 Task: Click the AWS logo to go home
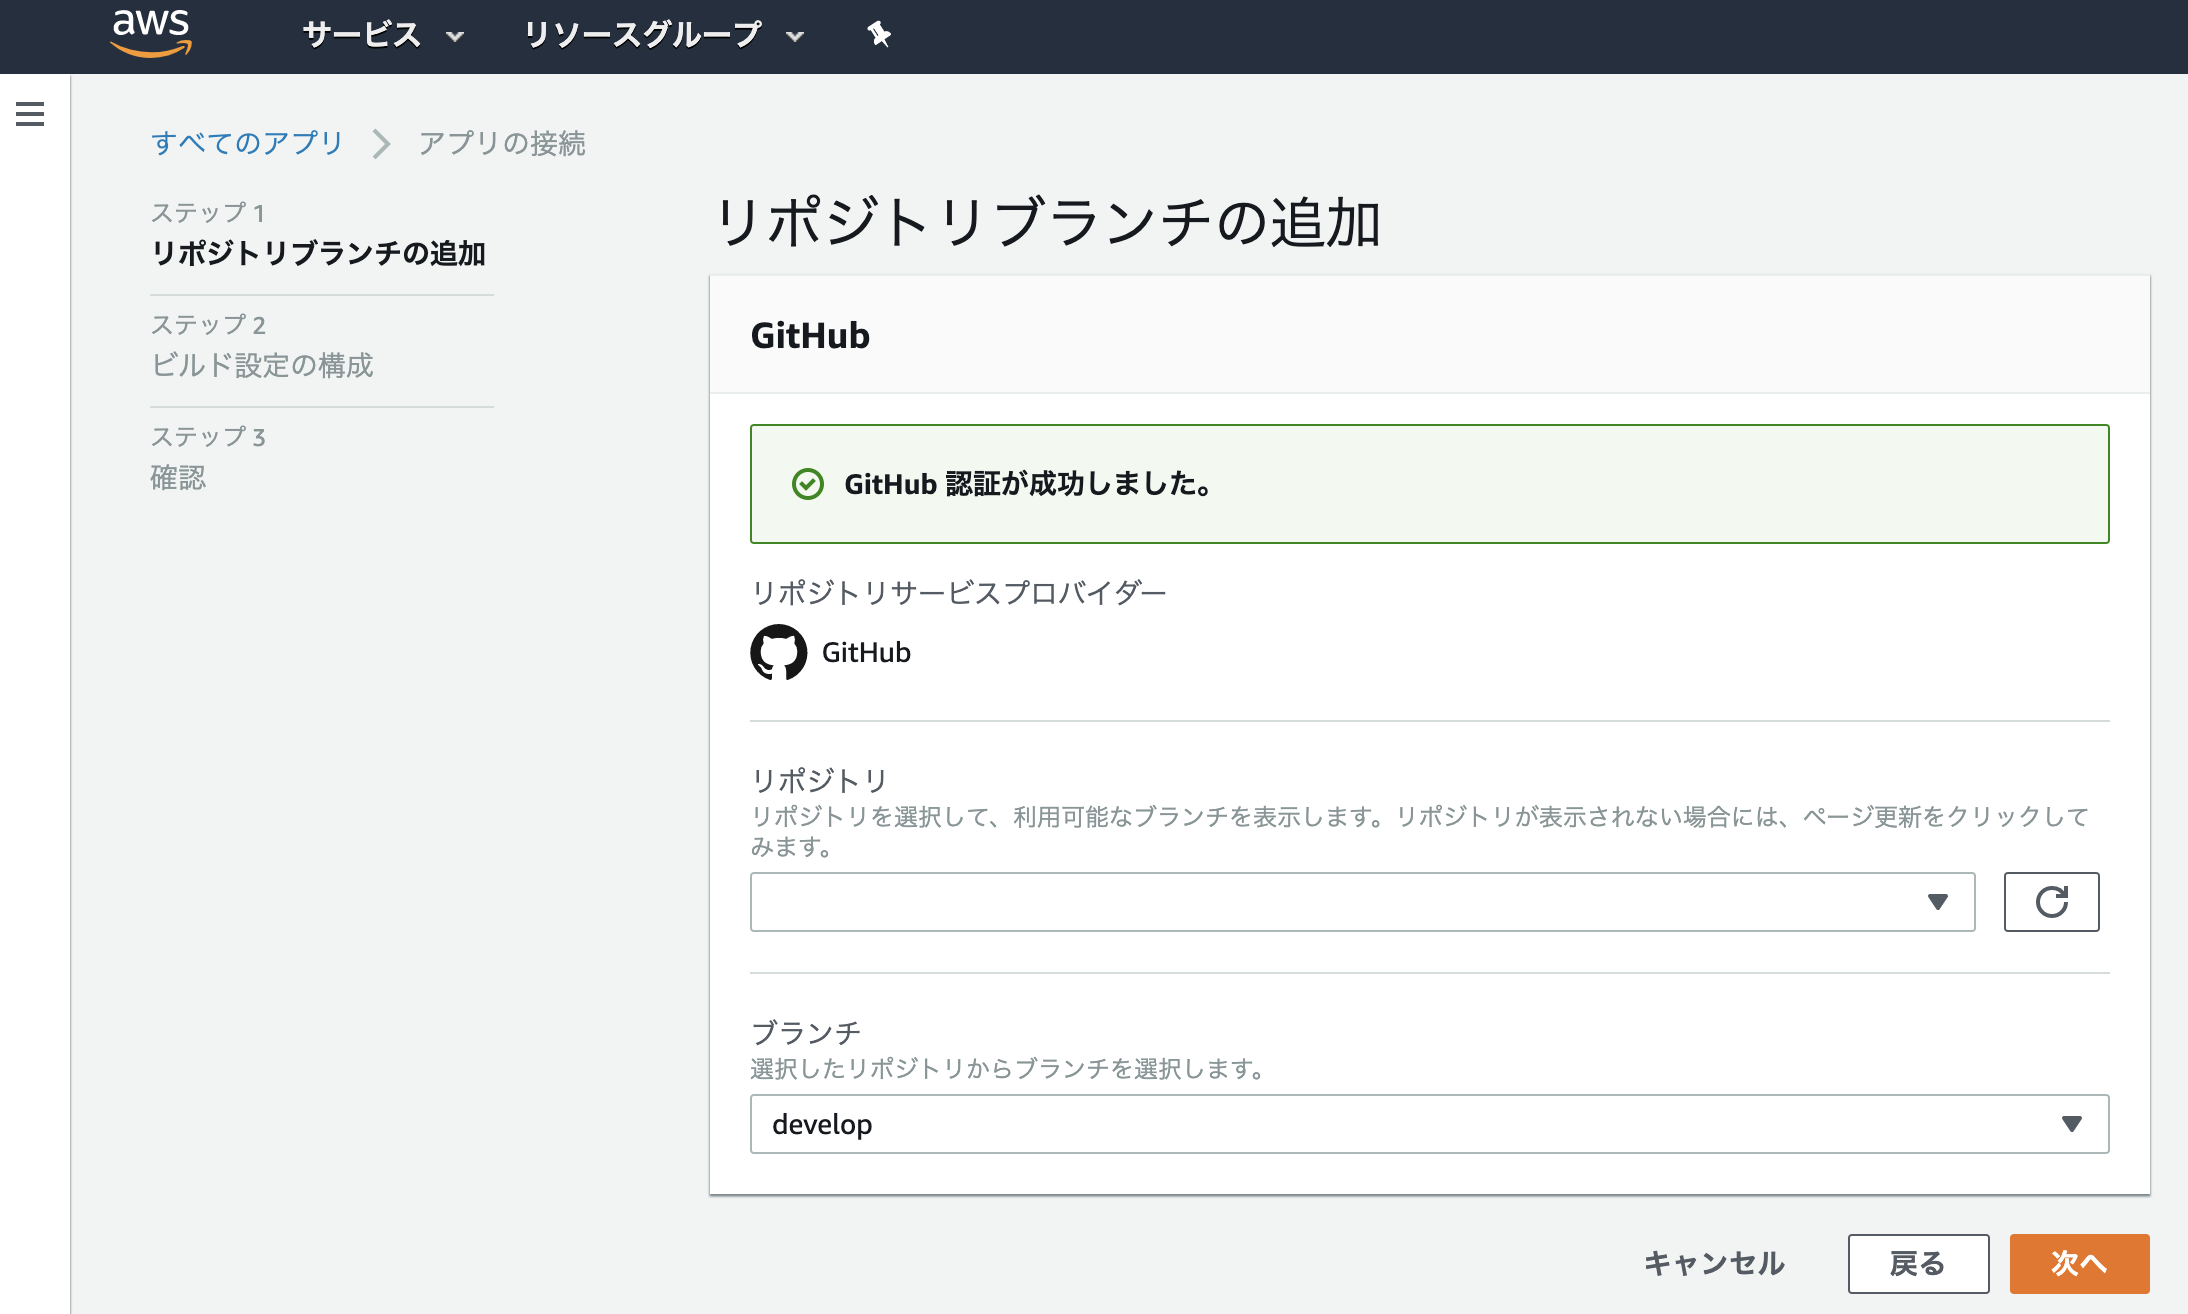[150, 33]
